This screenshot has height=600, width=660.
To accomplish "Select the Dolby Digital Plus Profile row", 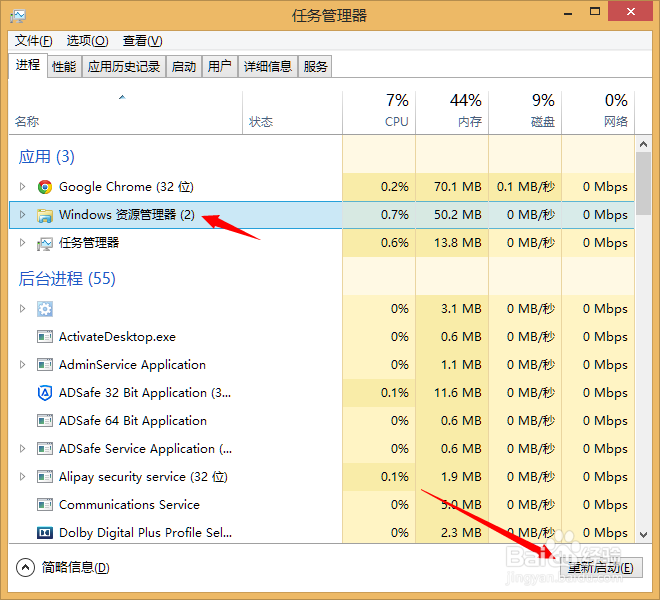I will tap(322, 533).
